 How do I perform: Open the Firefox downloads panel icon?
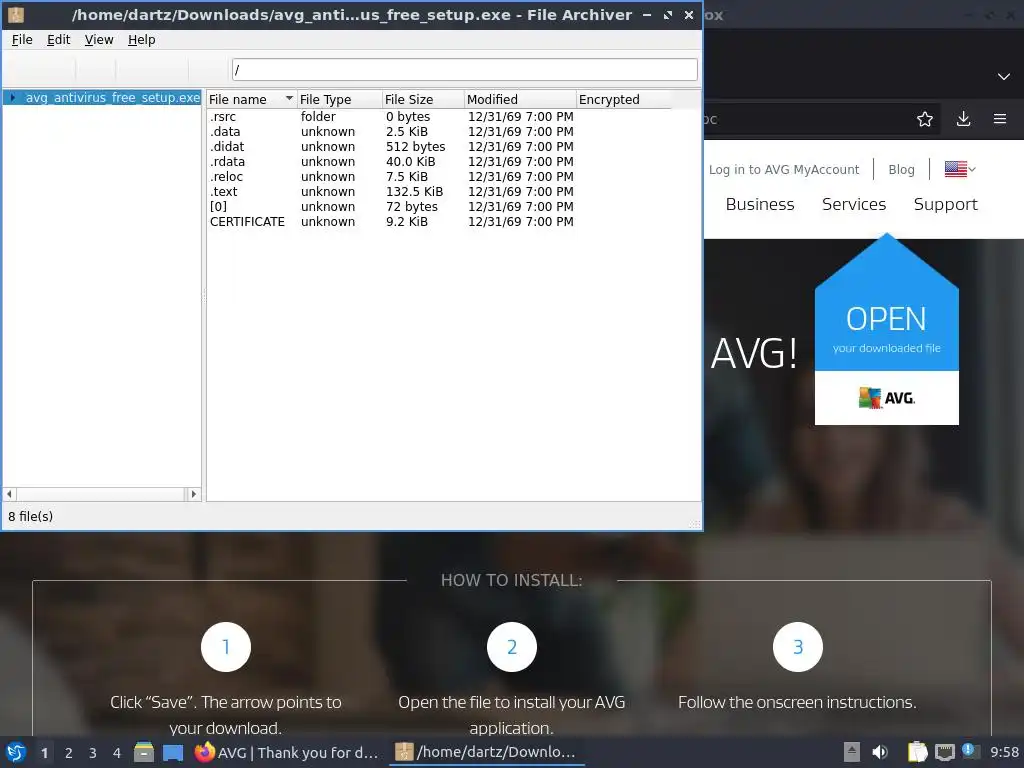(963, 119)
